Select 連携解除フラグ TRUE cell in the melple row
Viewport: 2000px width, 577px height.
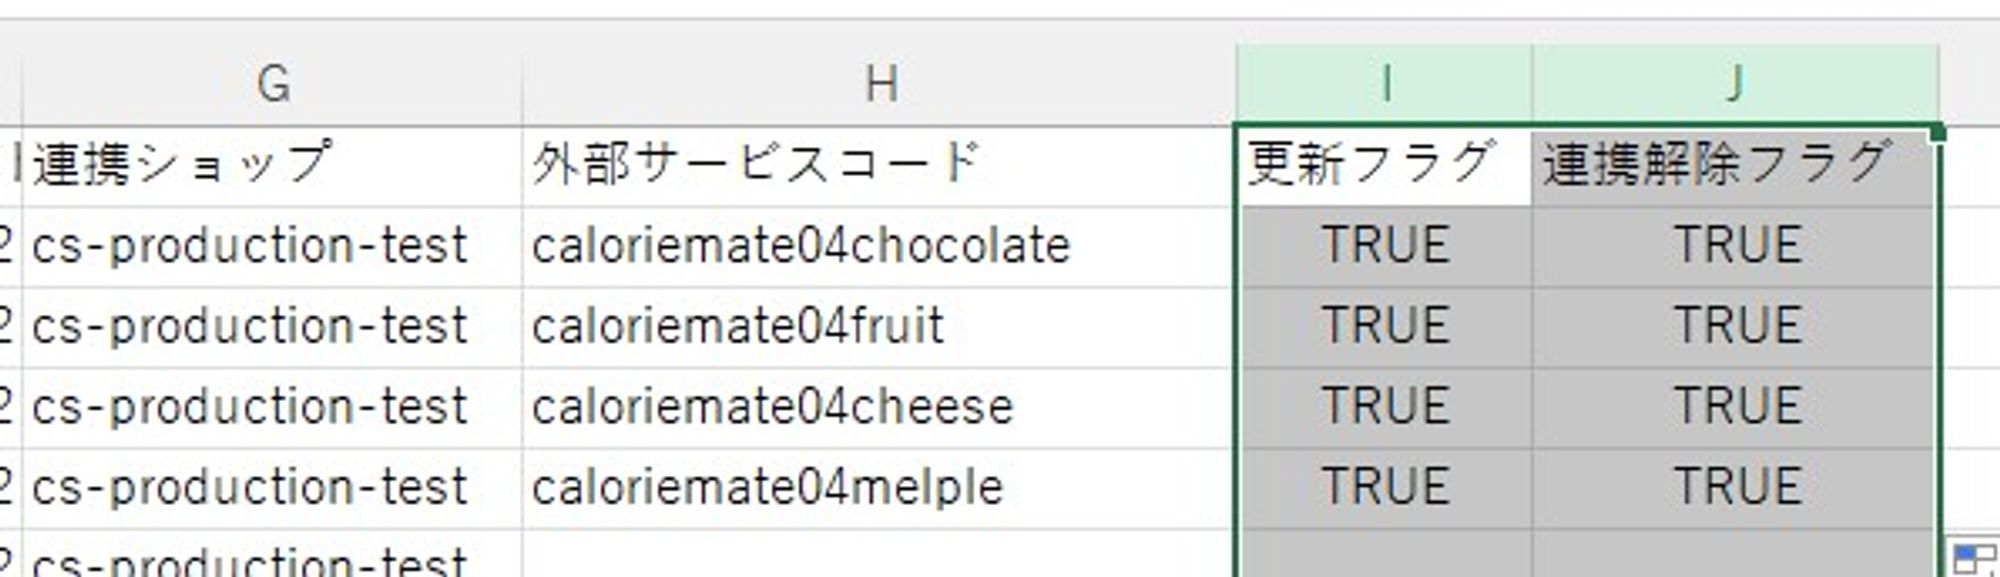click(1735, 488)
